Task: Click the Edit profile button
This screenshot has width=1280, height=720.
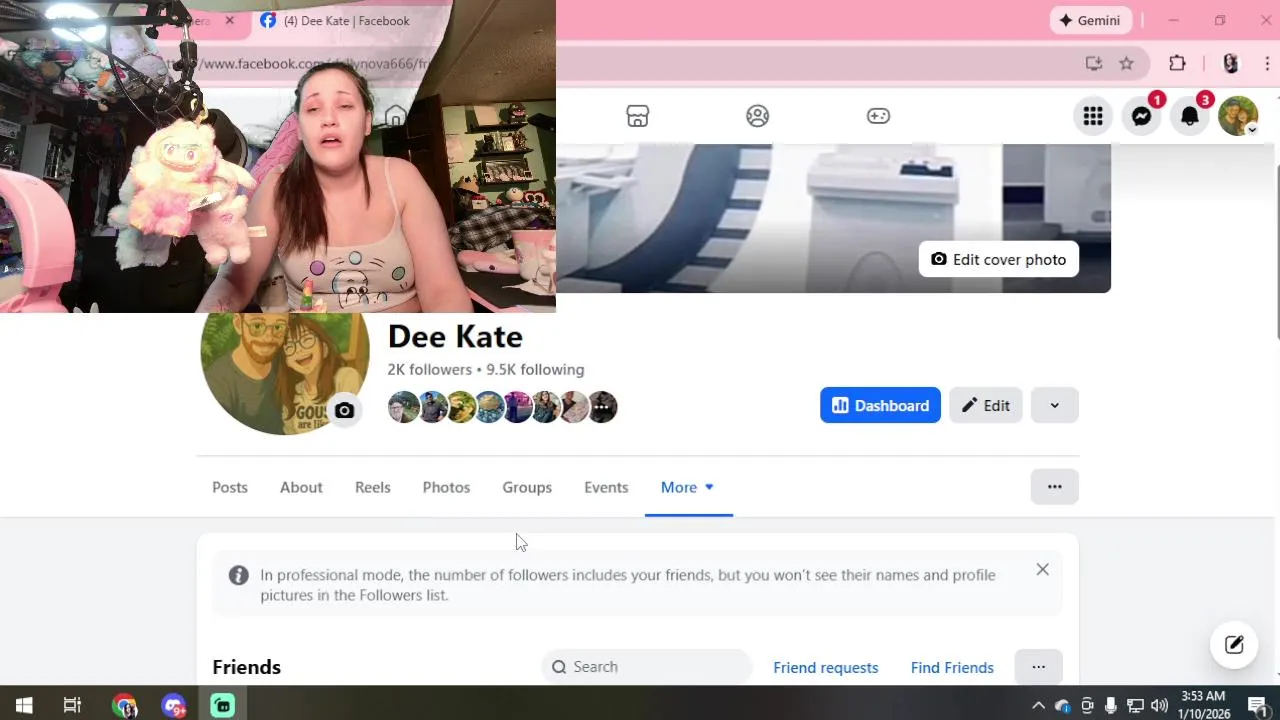Action: click(x=985, y=405)
